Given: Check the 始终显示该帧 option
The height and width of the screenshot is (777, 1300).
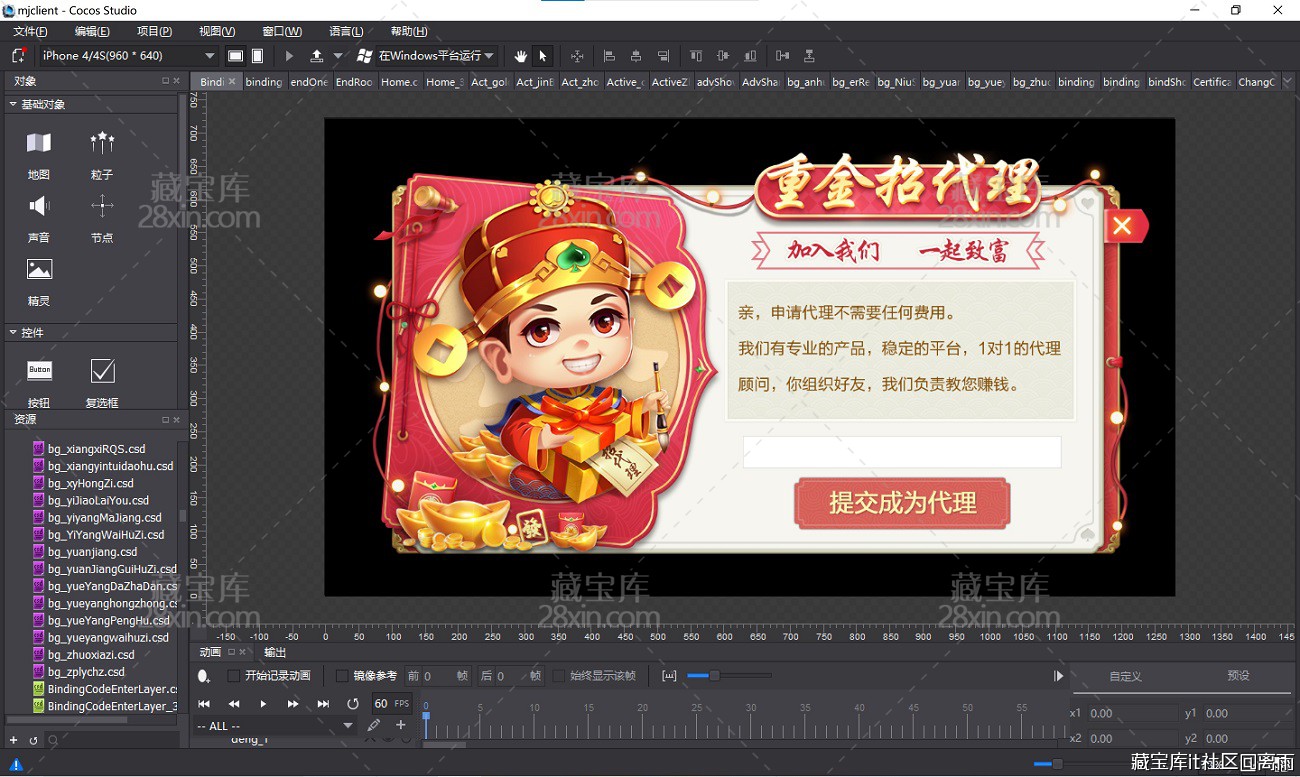Looking at the screenshot, I should [559, 676].
